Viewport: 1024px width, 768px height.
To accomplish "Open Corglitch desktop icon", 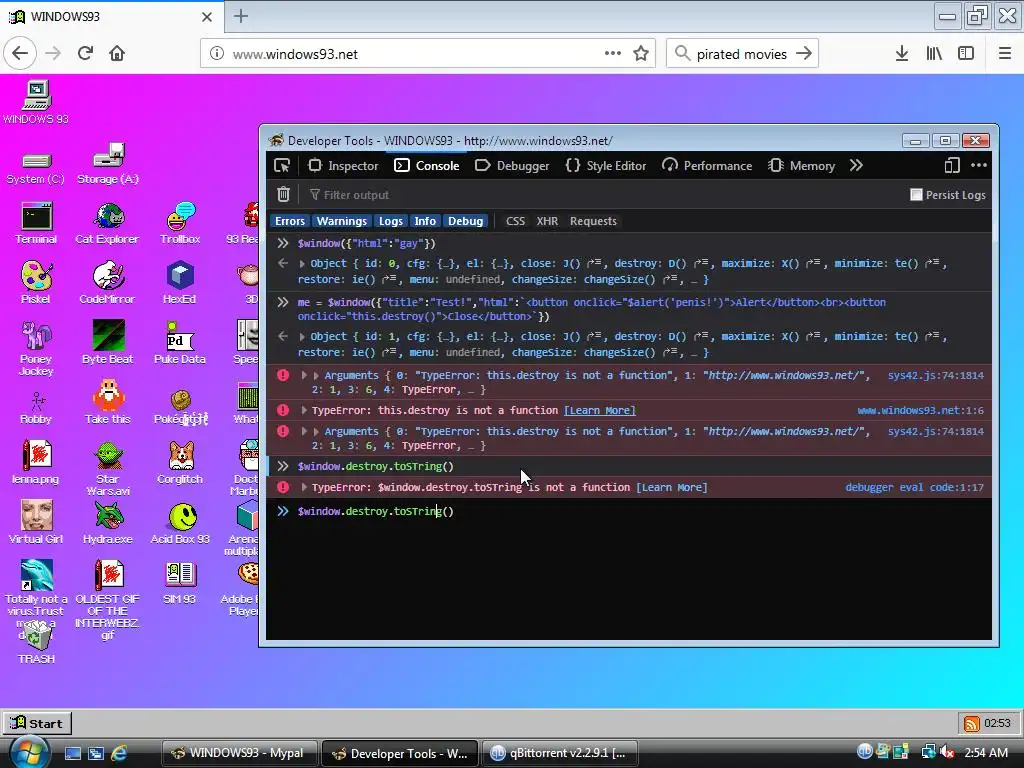I will pyautogui.click(x=180, y=463).
